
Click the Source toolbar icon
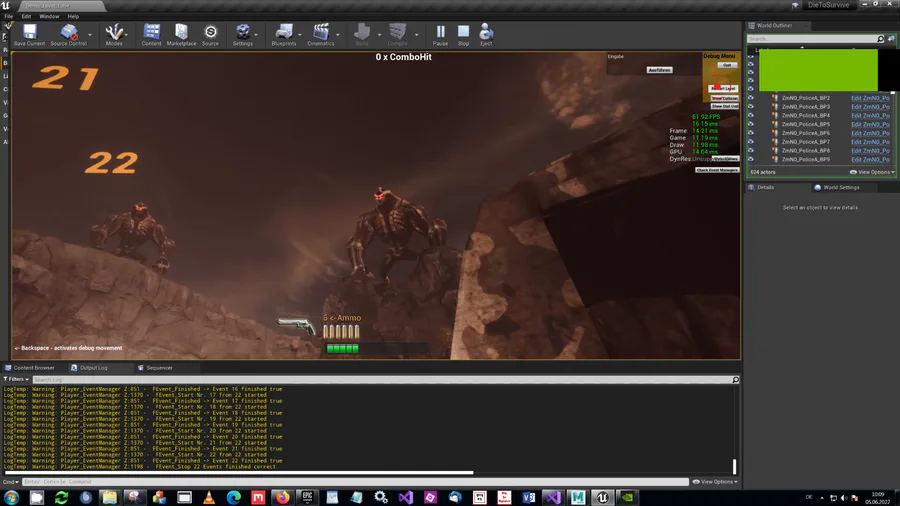[x=210, y=34]
